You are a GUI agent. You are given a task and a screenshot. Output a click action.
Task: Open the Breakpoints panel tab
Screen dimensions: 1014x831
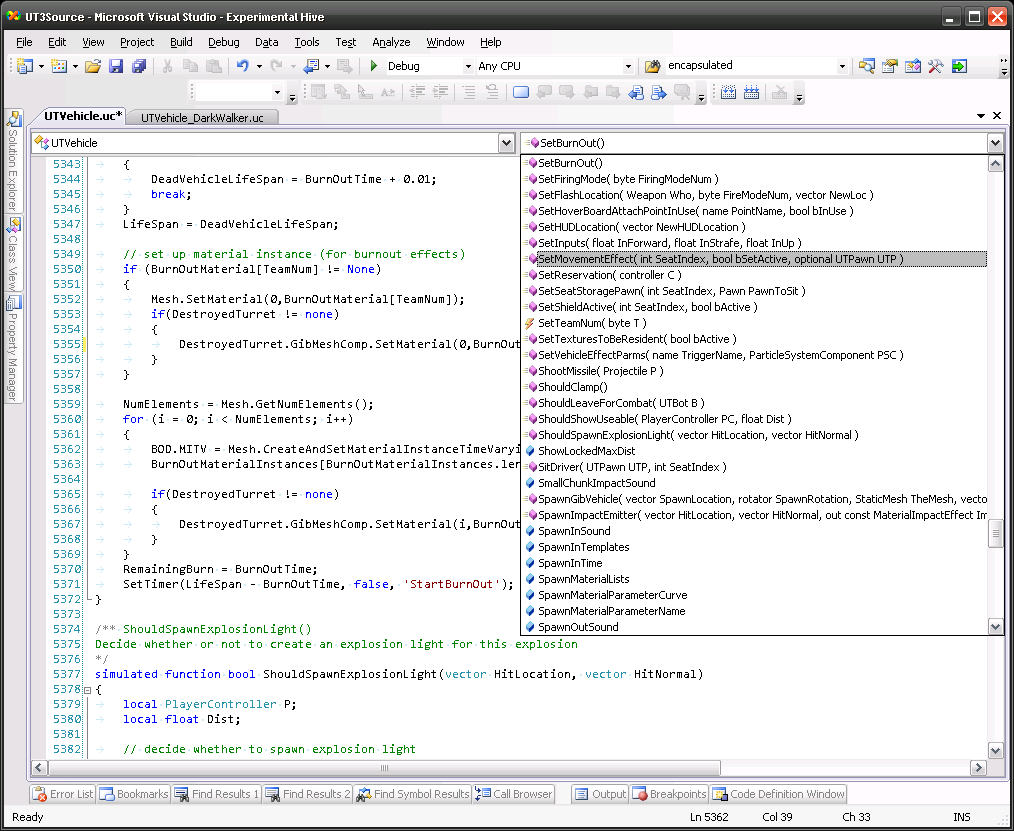pos(670,794)
